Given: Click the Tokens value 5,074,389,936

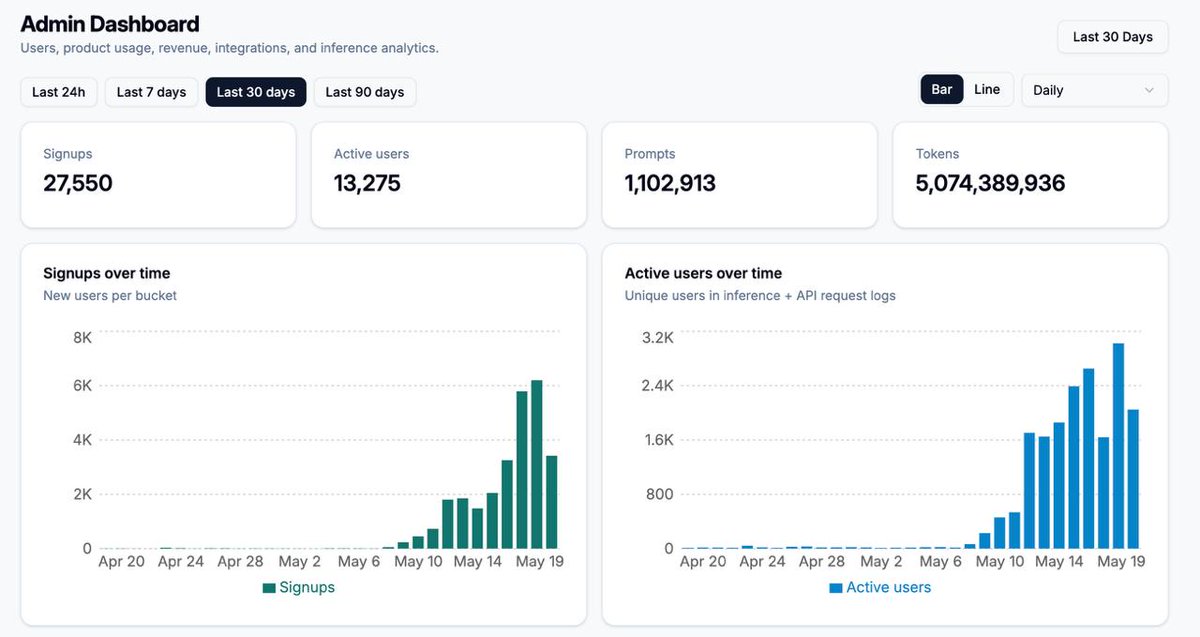Looking at the screenshot, I should click(x=991, y=183).
